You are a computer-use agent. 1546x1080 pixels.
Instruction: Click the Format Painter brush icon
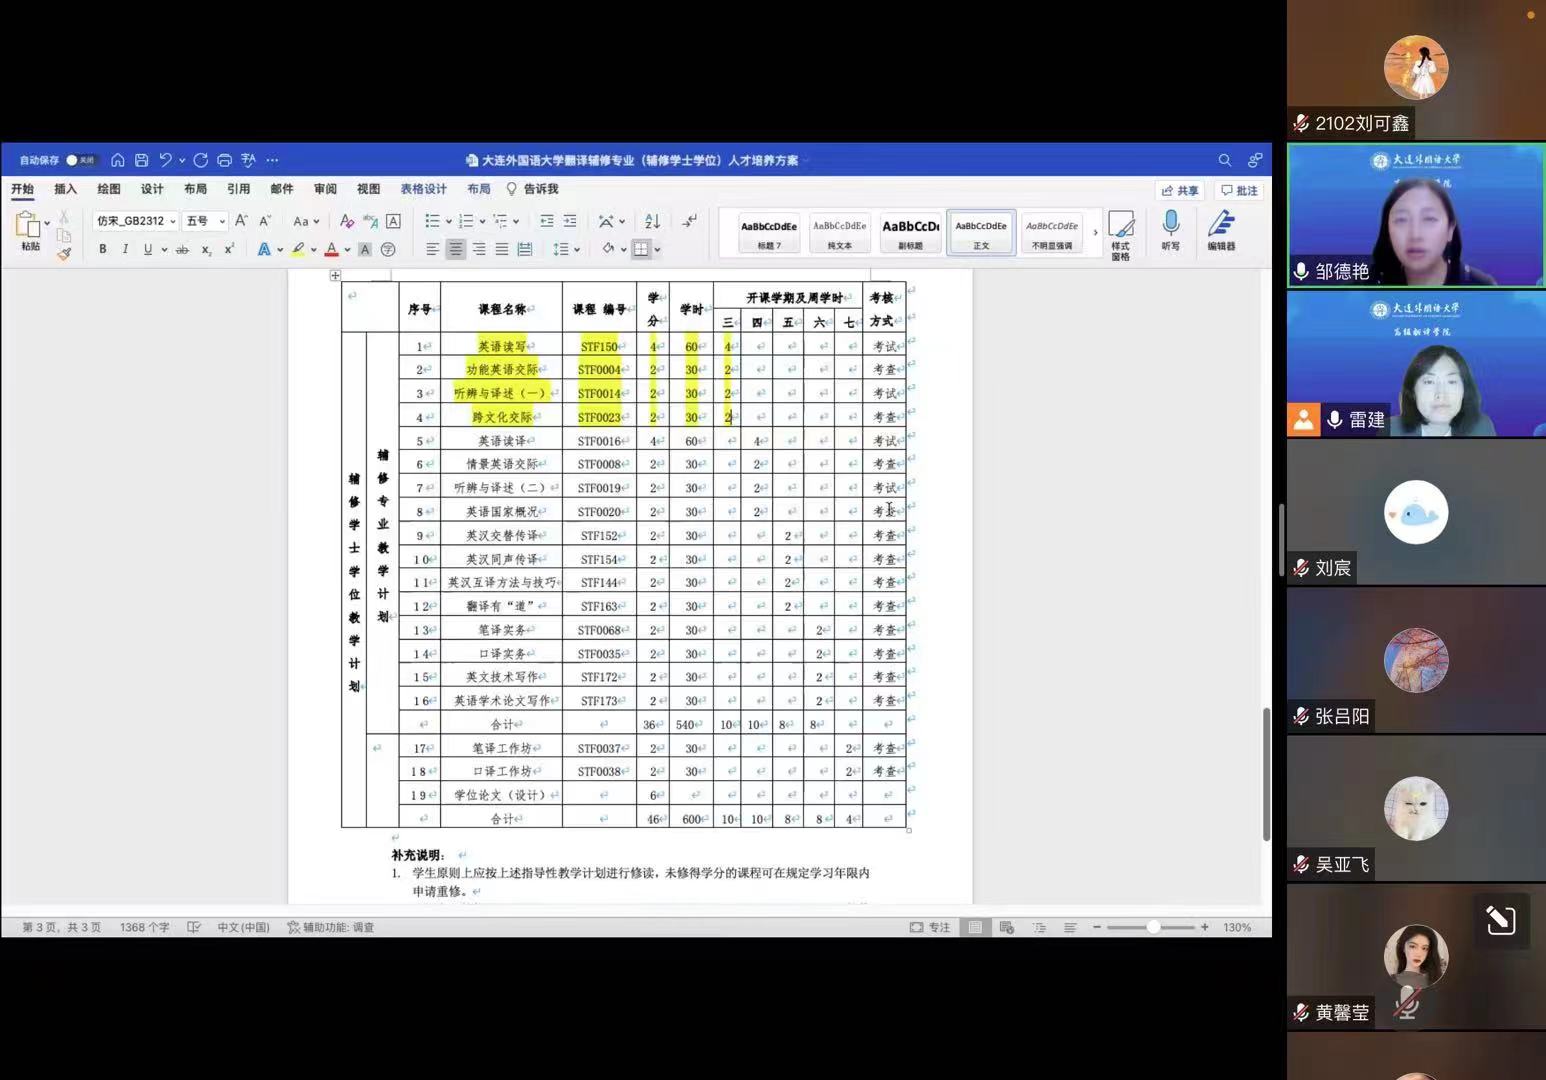[x=64, y=254]
